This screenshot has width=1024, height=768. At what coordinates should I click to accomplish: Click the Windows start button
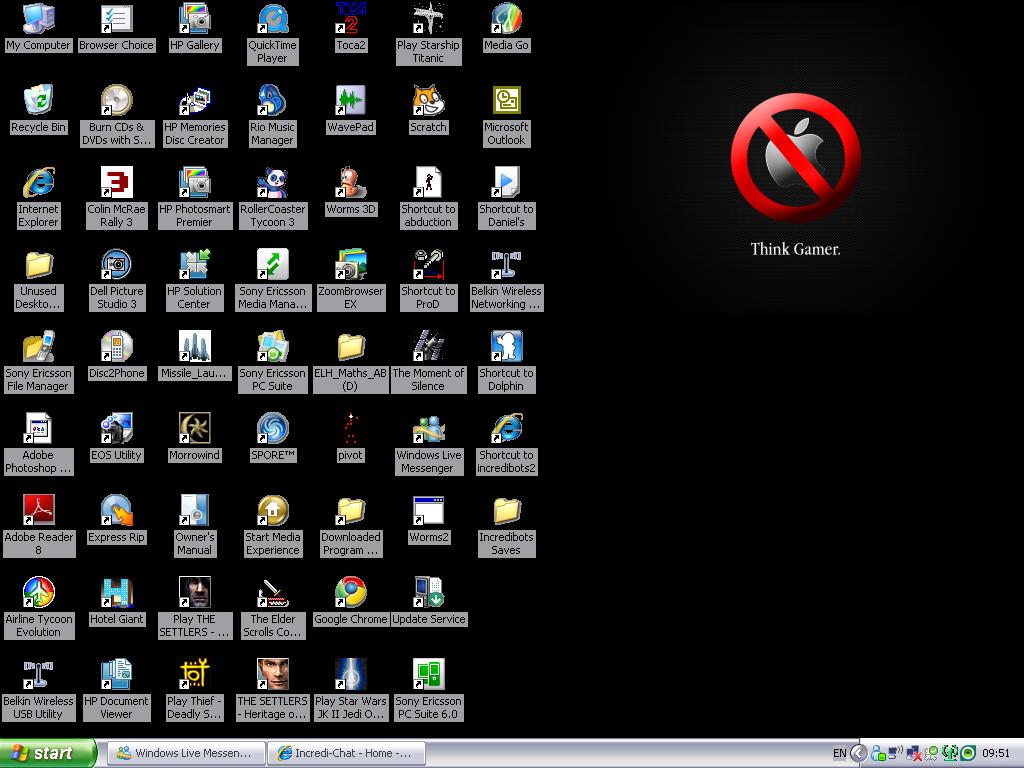pyautogui.click(x=48, y=753)
